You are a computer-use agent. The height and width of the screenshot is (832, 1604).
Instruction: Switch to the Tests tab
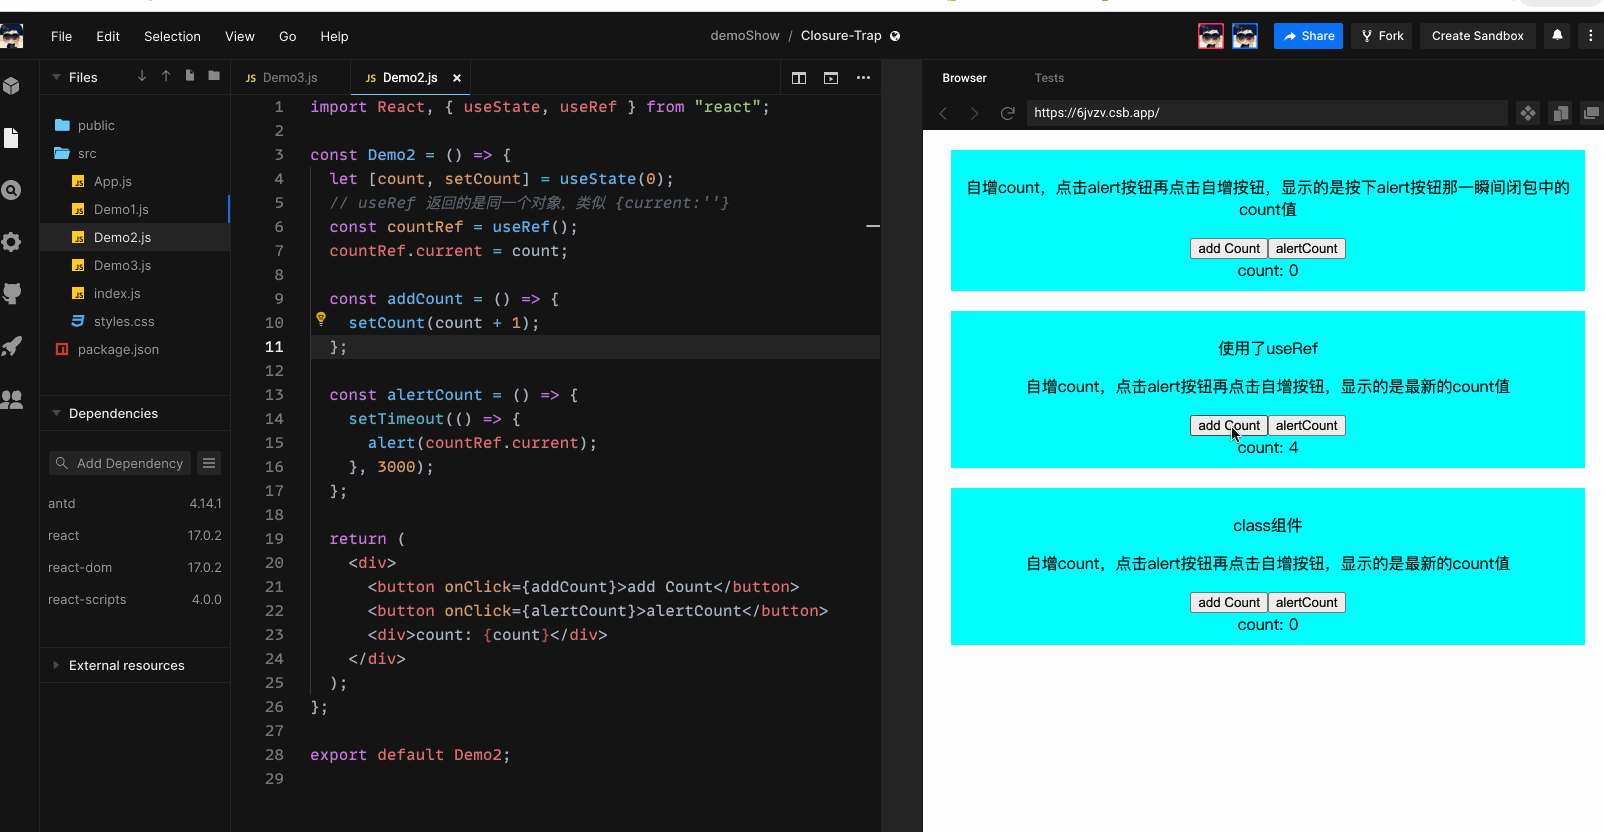point(1049,78)
